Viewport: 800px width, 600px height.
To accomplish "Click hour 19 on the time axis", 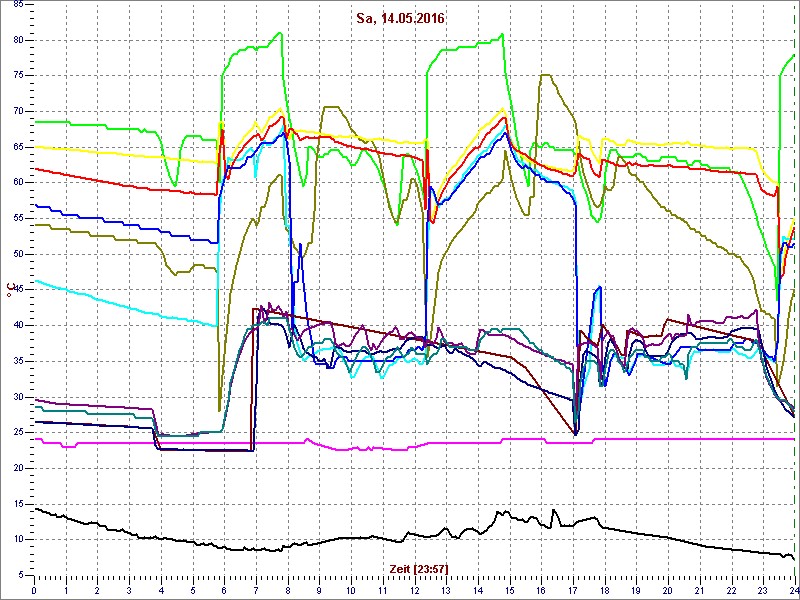I will 636,590.
